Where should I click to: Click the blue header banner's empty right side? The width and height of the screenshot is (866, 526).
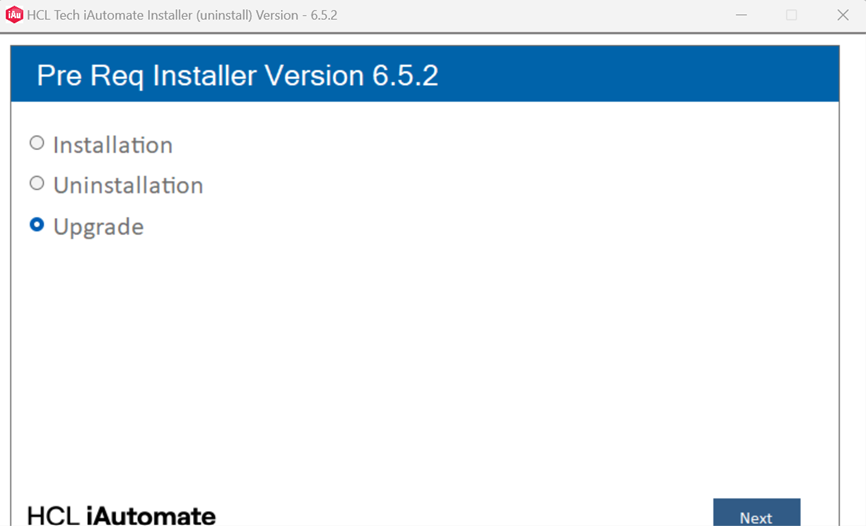pos(650,75)
